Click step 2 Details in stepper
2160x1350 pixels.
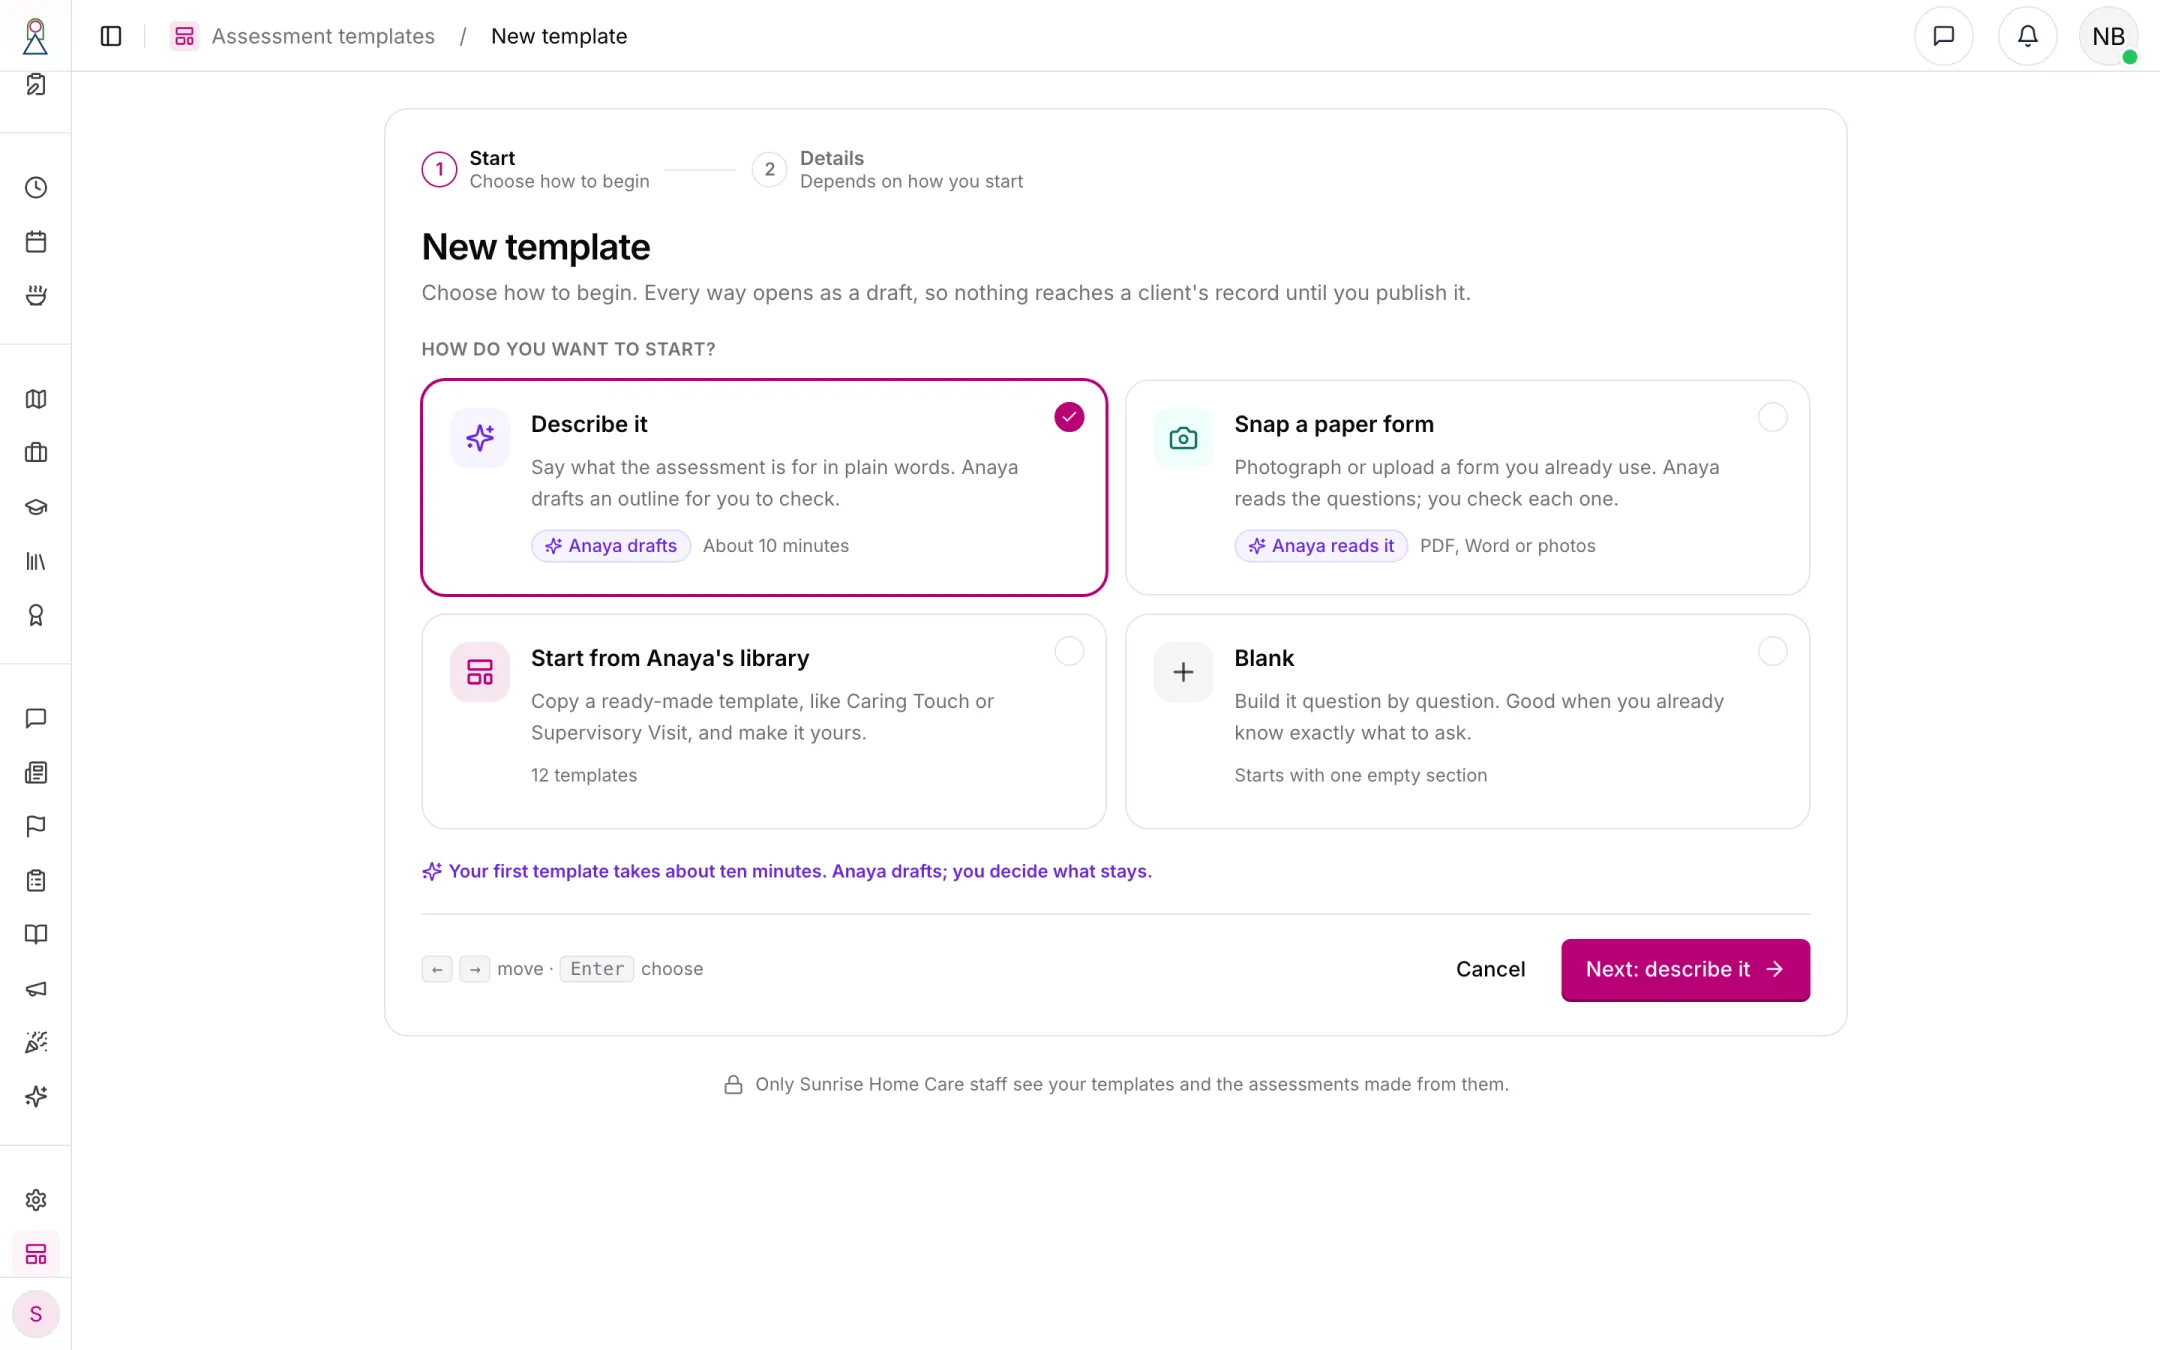point(888,169)
